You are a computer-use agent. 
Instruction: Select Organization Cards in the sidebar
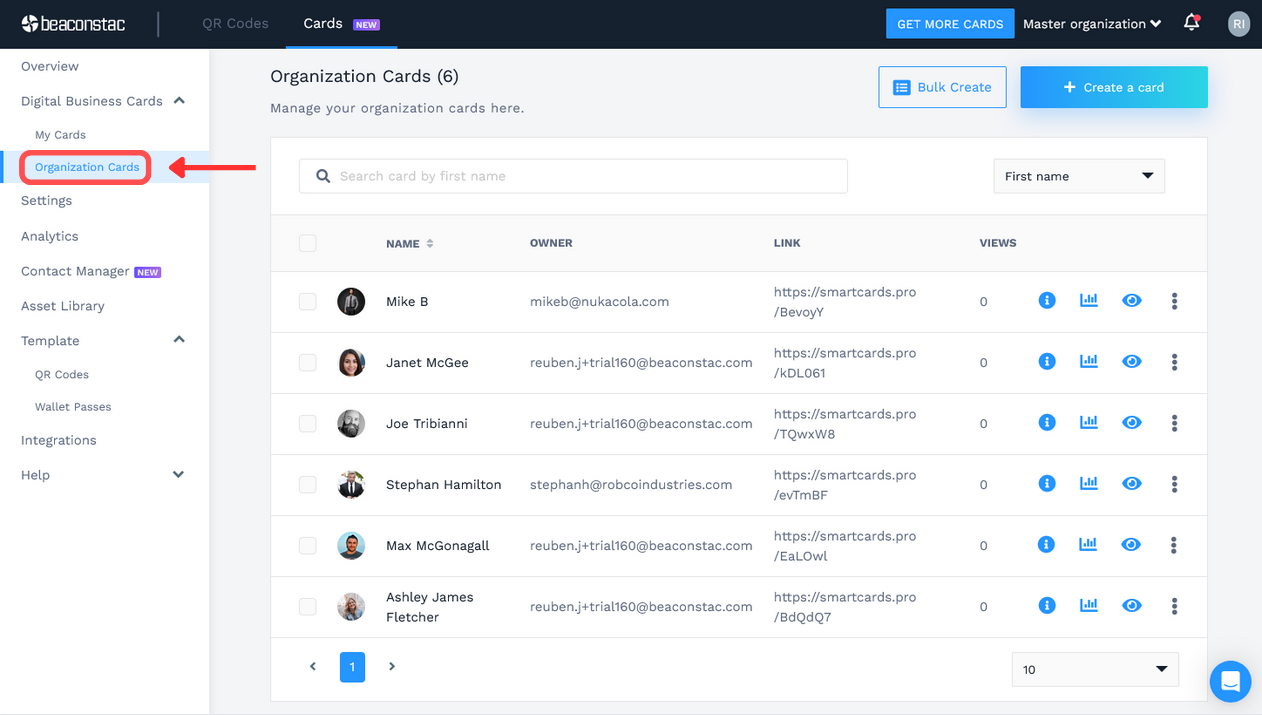tap(87, 167)
